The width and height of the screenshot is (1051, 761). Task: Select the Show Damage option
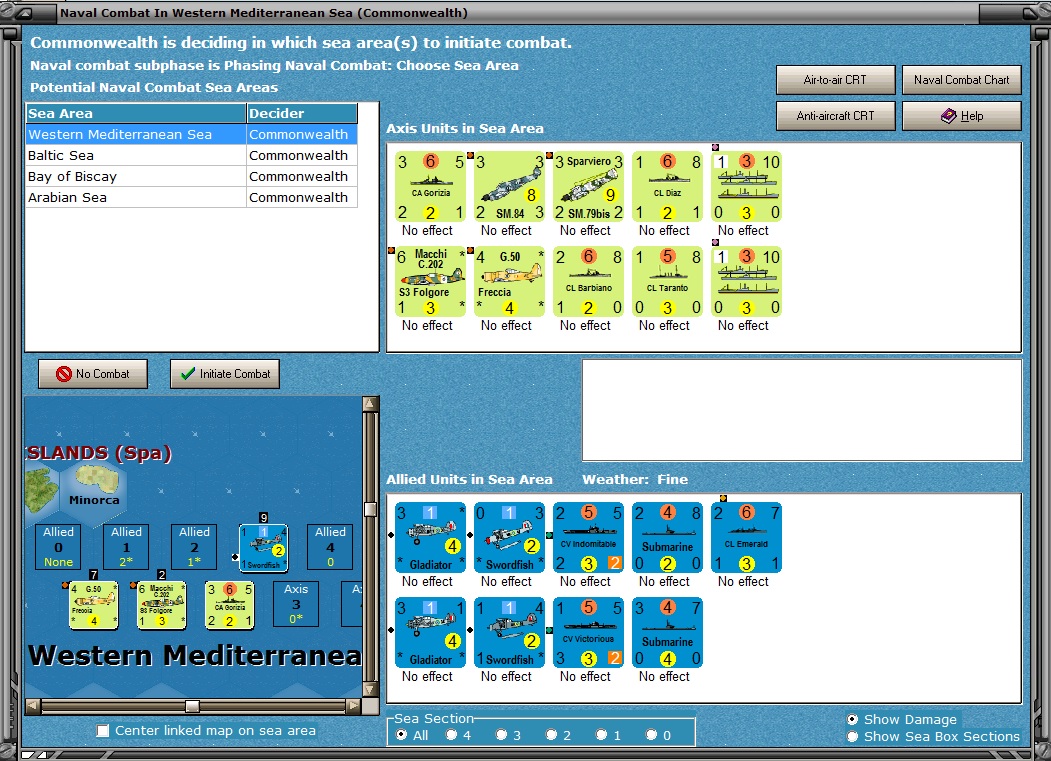pos(852,719)
